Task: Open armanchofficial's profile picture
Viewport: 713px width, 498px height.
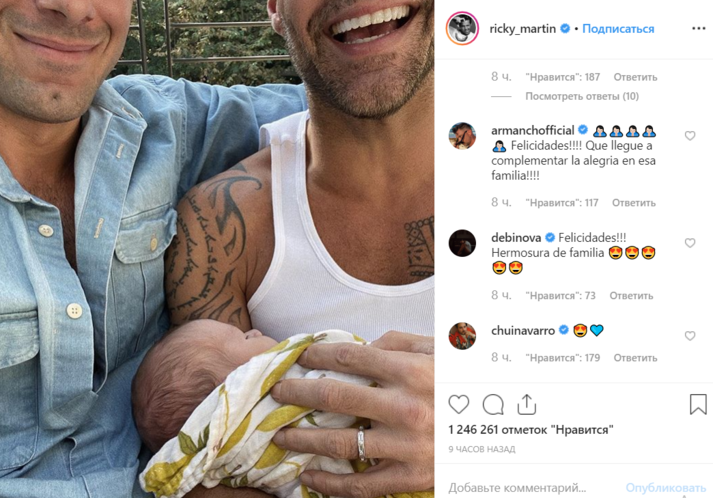Action: [x=462, y=136]
